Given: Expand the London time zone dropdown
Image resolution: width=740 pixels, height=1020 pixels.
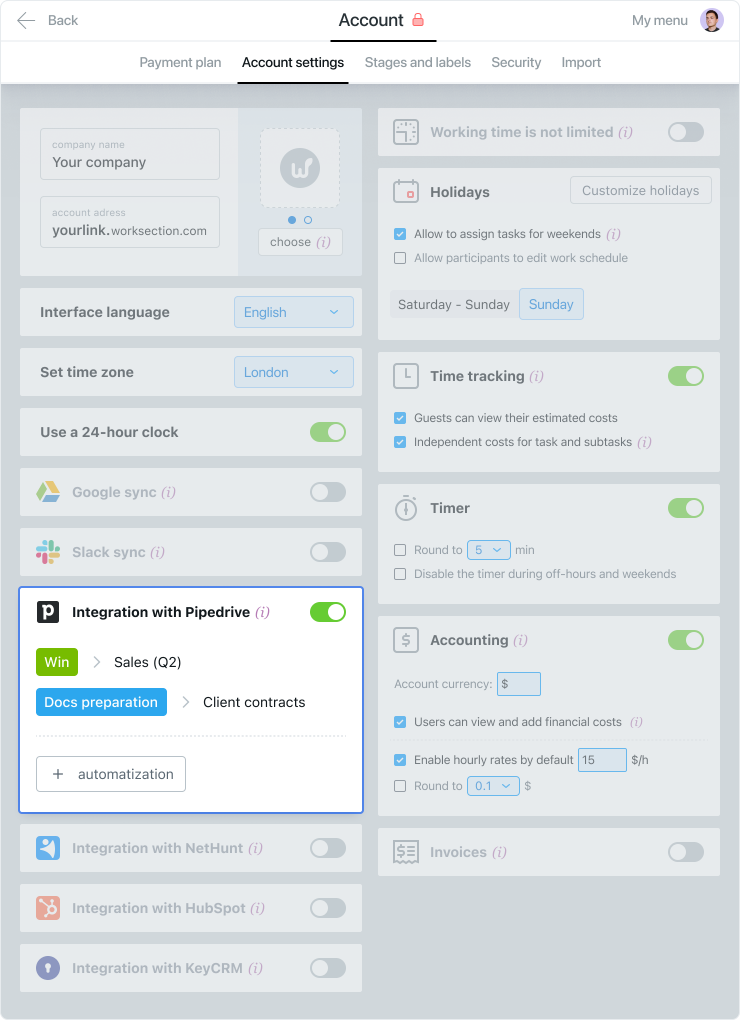Looking at the screenshot, I should [294, 372].
